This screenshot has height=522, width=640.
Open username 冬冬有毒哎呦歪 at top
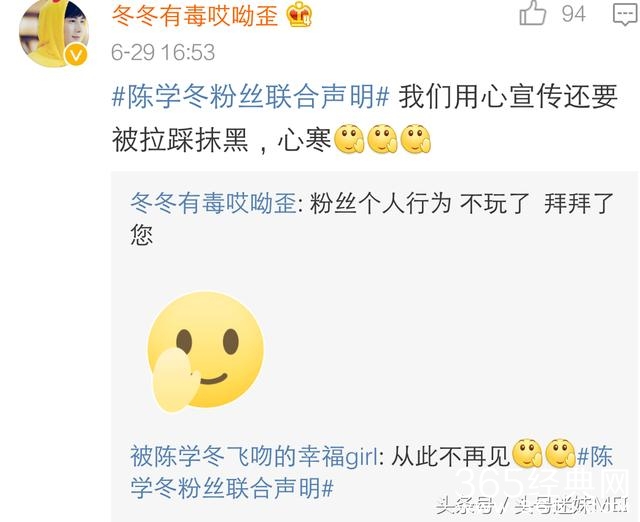[195, 16]
